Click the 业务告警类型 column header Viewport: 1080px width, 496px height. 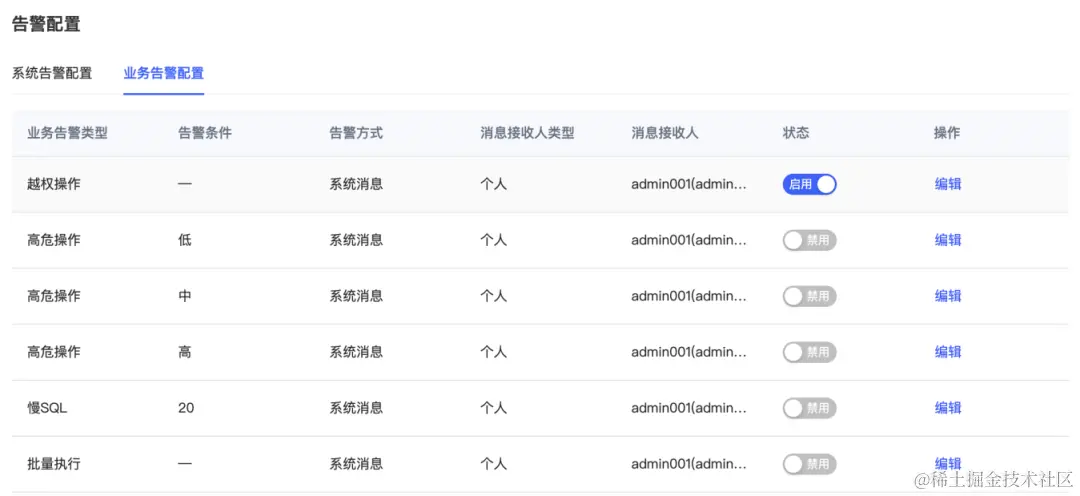[68, 134]
